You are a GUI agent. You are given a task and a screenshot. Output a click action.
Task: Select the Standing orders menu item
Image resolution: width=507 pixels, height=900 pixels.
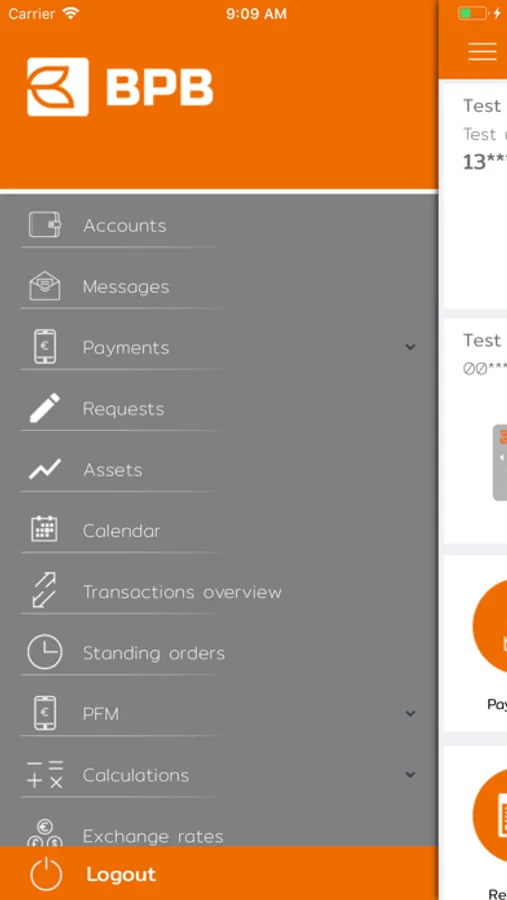pos(219,653)
